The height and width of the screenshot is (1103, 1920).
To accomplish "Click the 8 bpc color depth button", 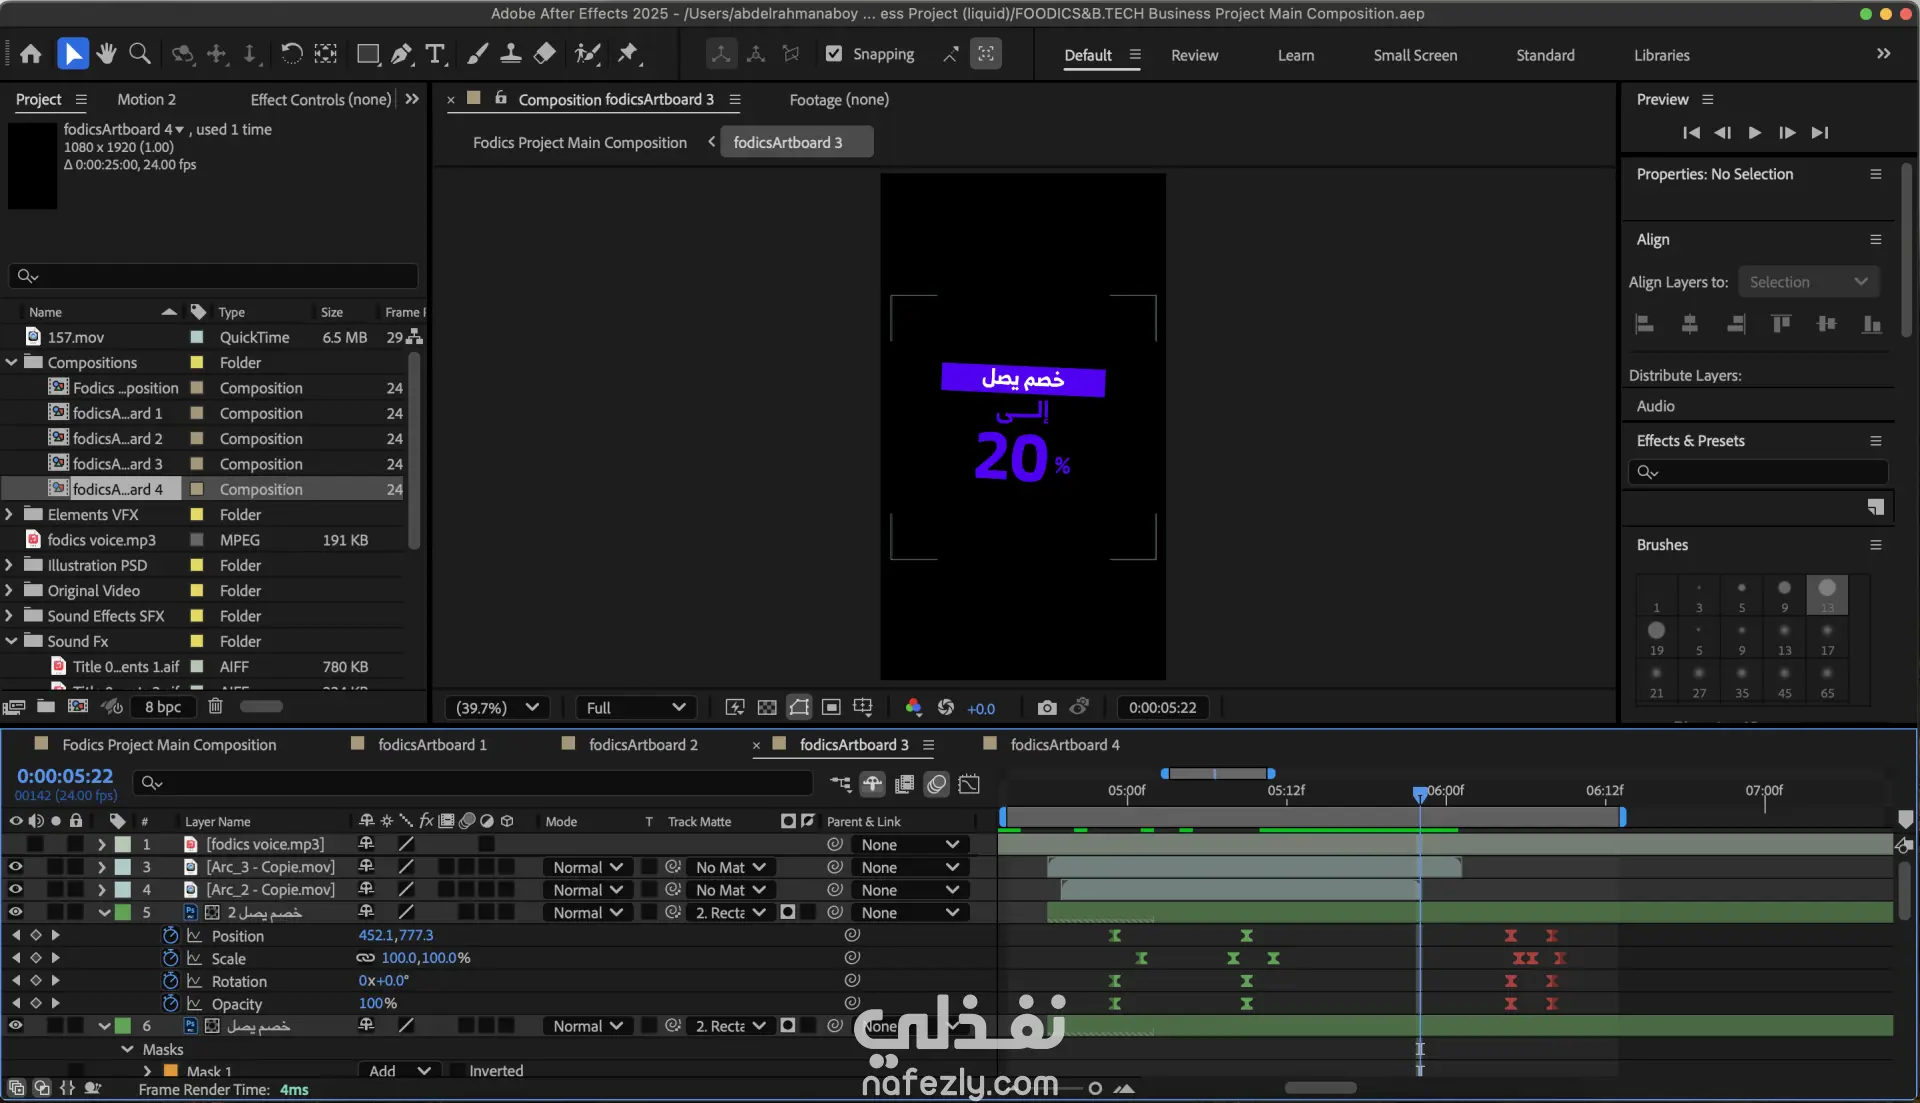I will pyautogui.click(x=162, y=706).
